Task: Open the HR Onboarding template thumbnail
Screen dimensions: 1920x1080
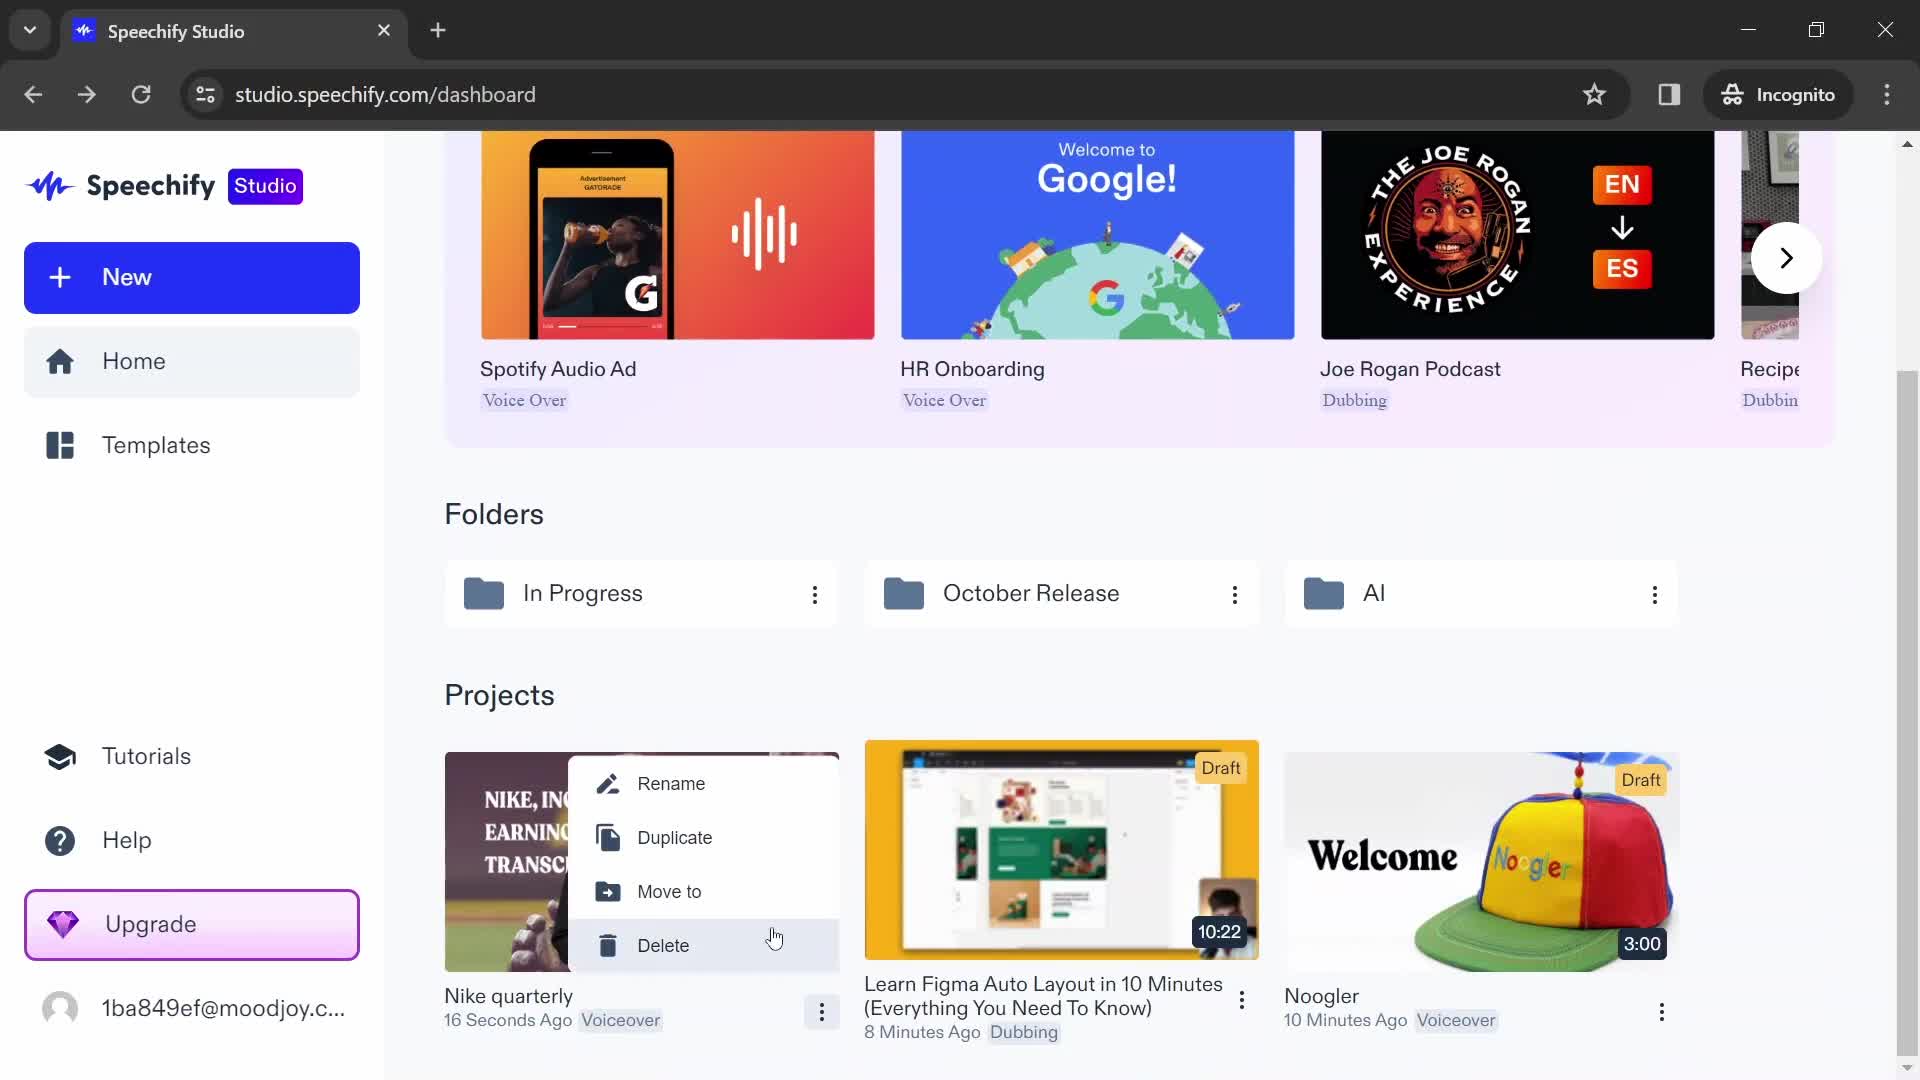Action: (1098, 236)
